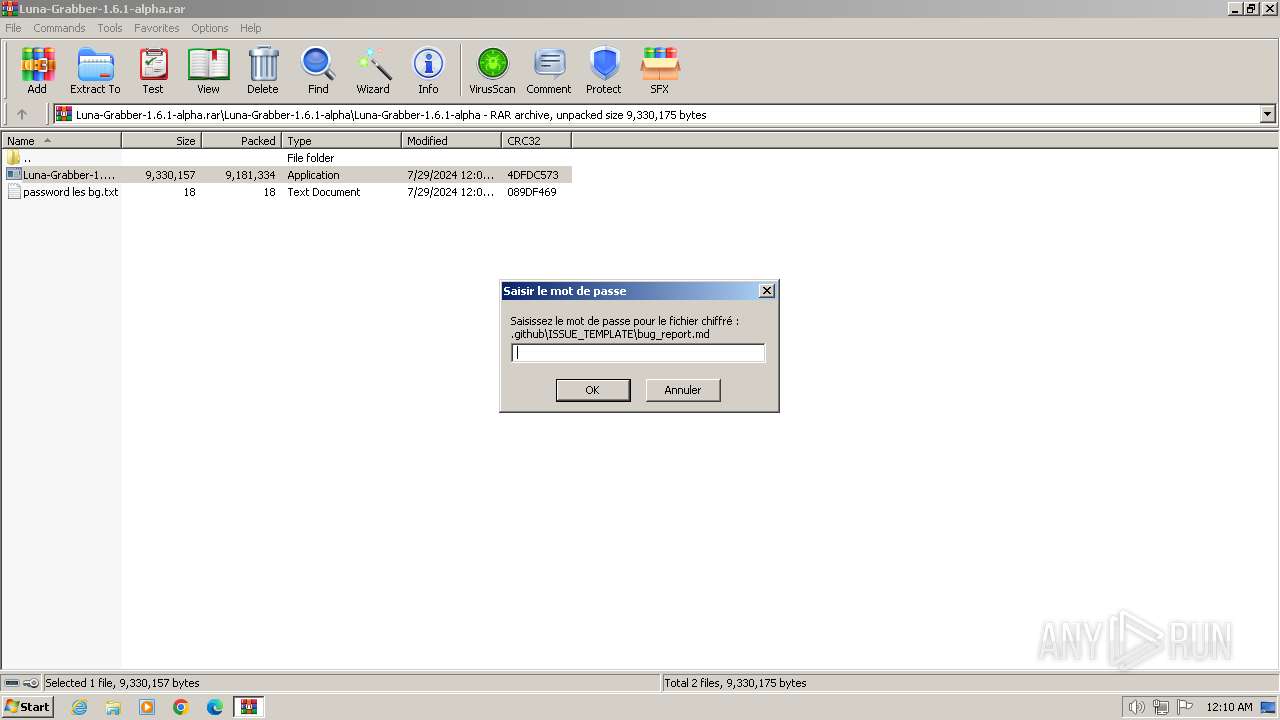Select the parent folder '..' row
The image size is (1280, 720).
coord(287,158)
